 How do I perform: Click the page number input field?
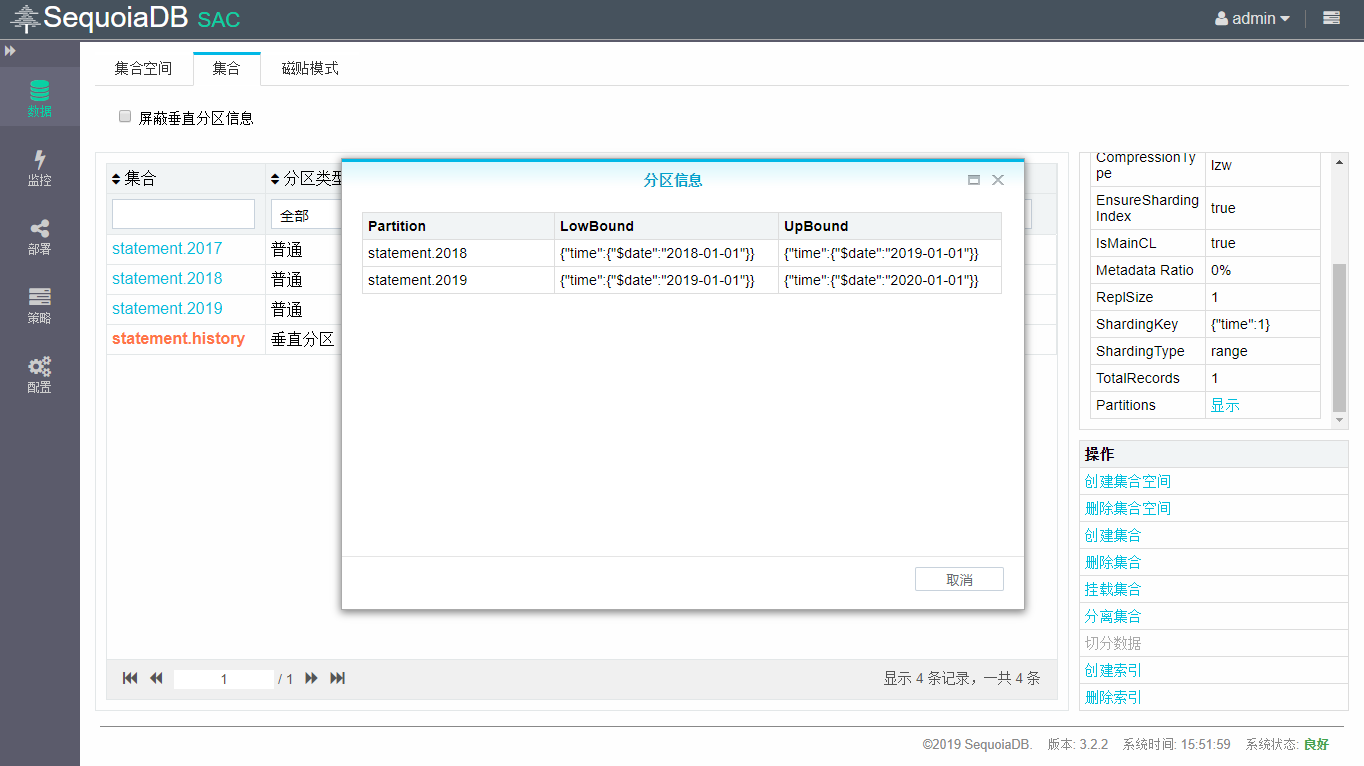point(224,679)
